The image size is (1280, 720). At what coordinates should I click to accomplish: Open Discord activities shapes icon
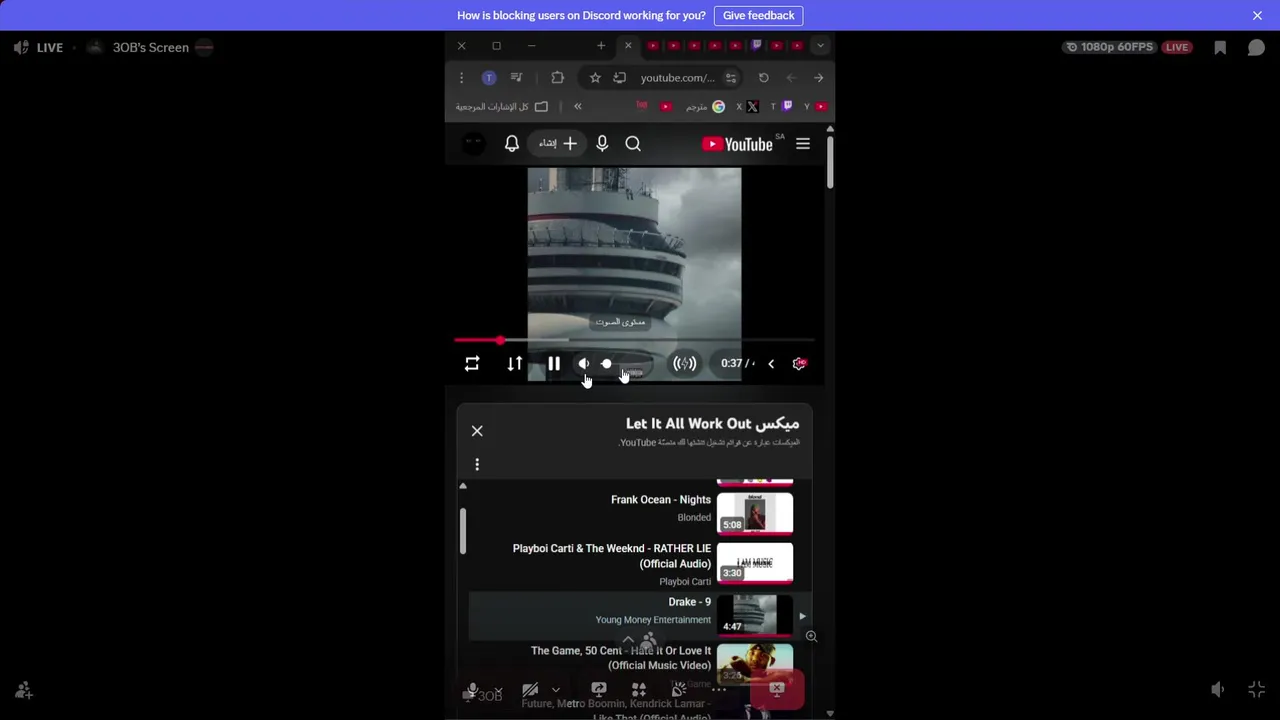(x=639, y=690)
